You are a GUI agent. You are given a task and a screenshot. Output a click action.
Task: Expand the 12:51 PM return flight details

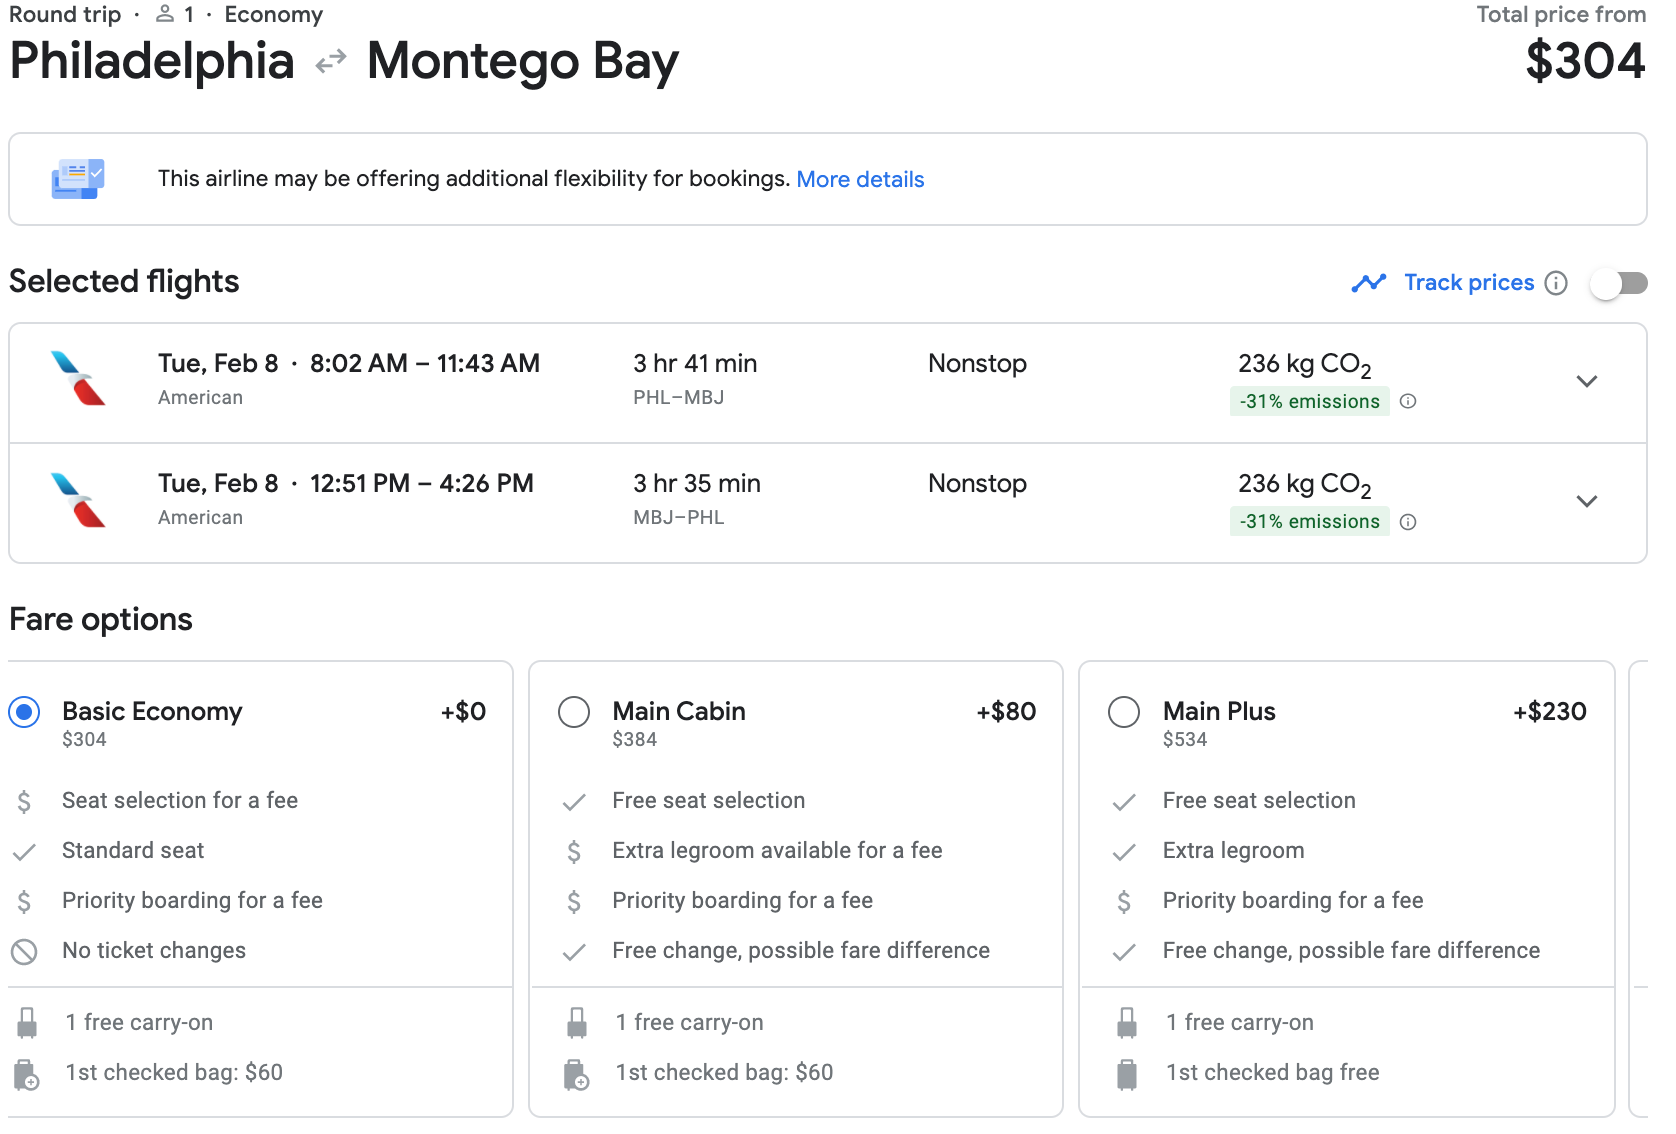tap(1586, 501)
